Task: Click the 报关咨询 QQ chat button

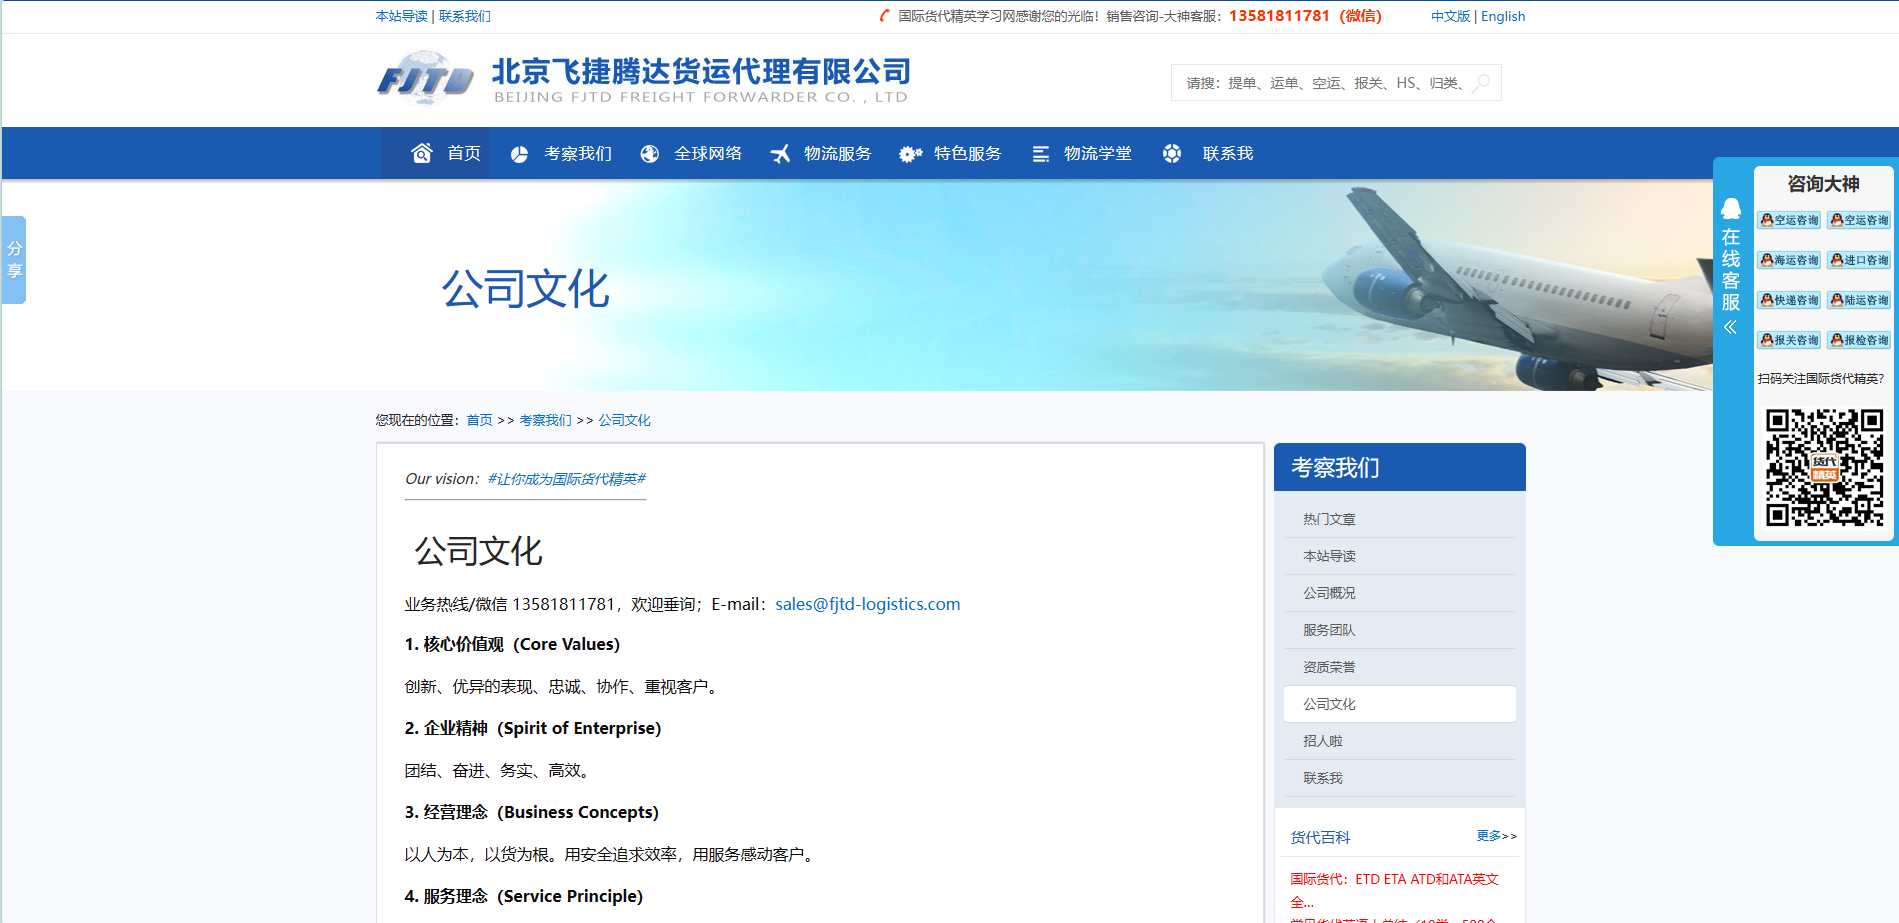Action: click(x=1789, y=340)
